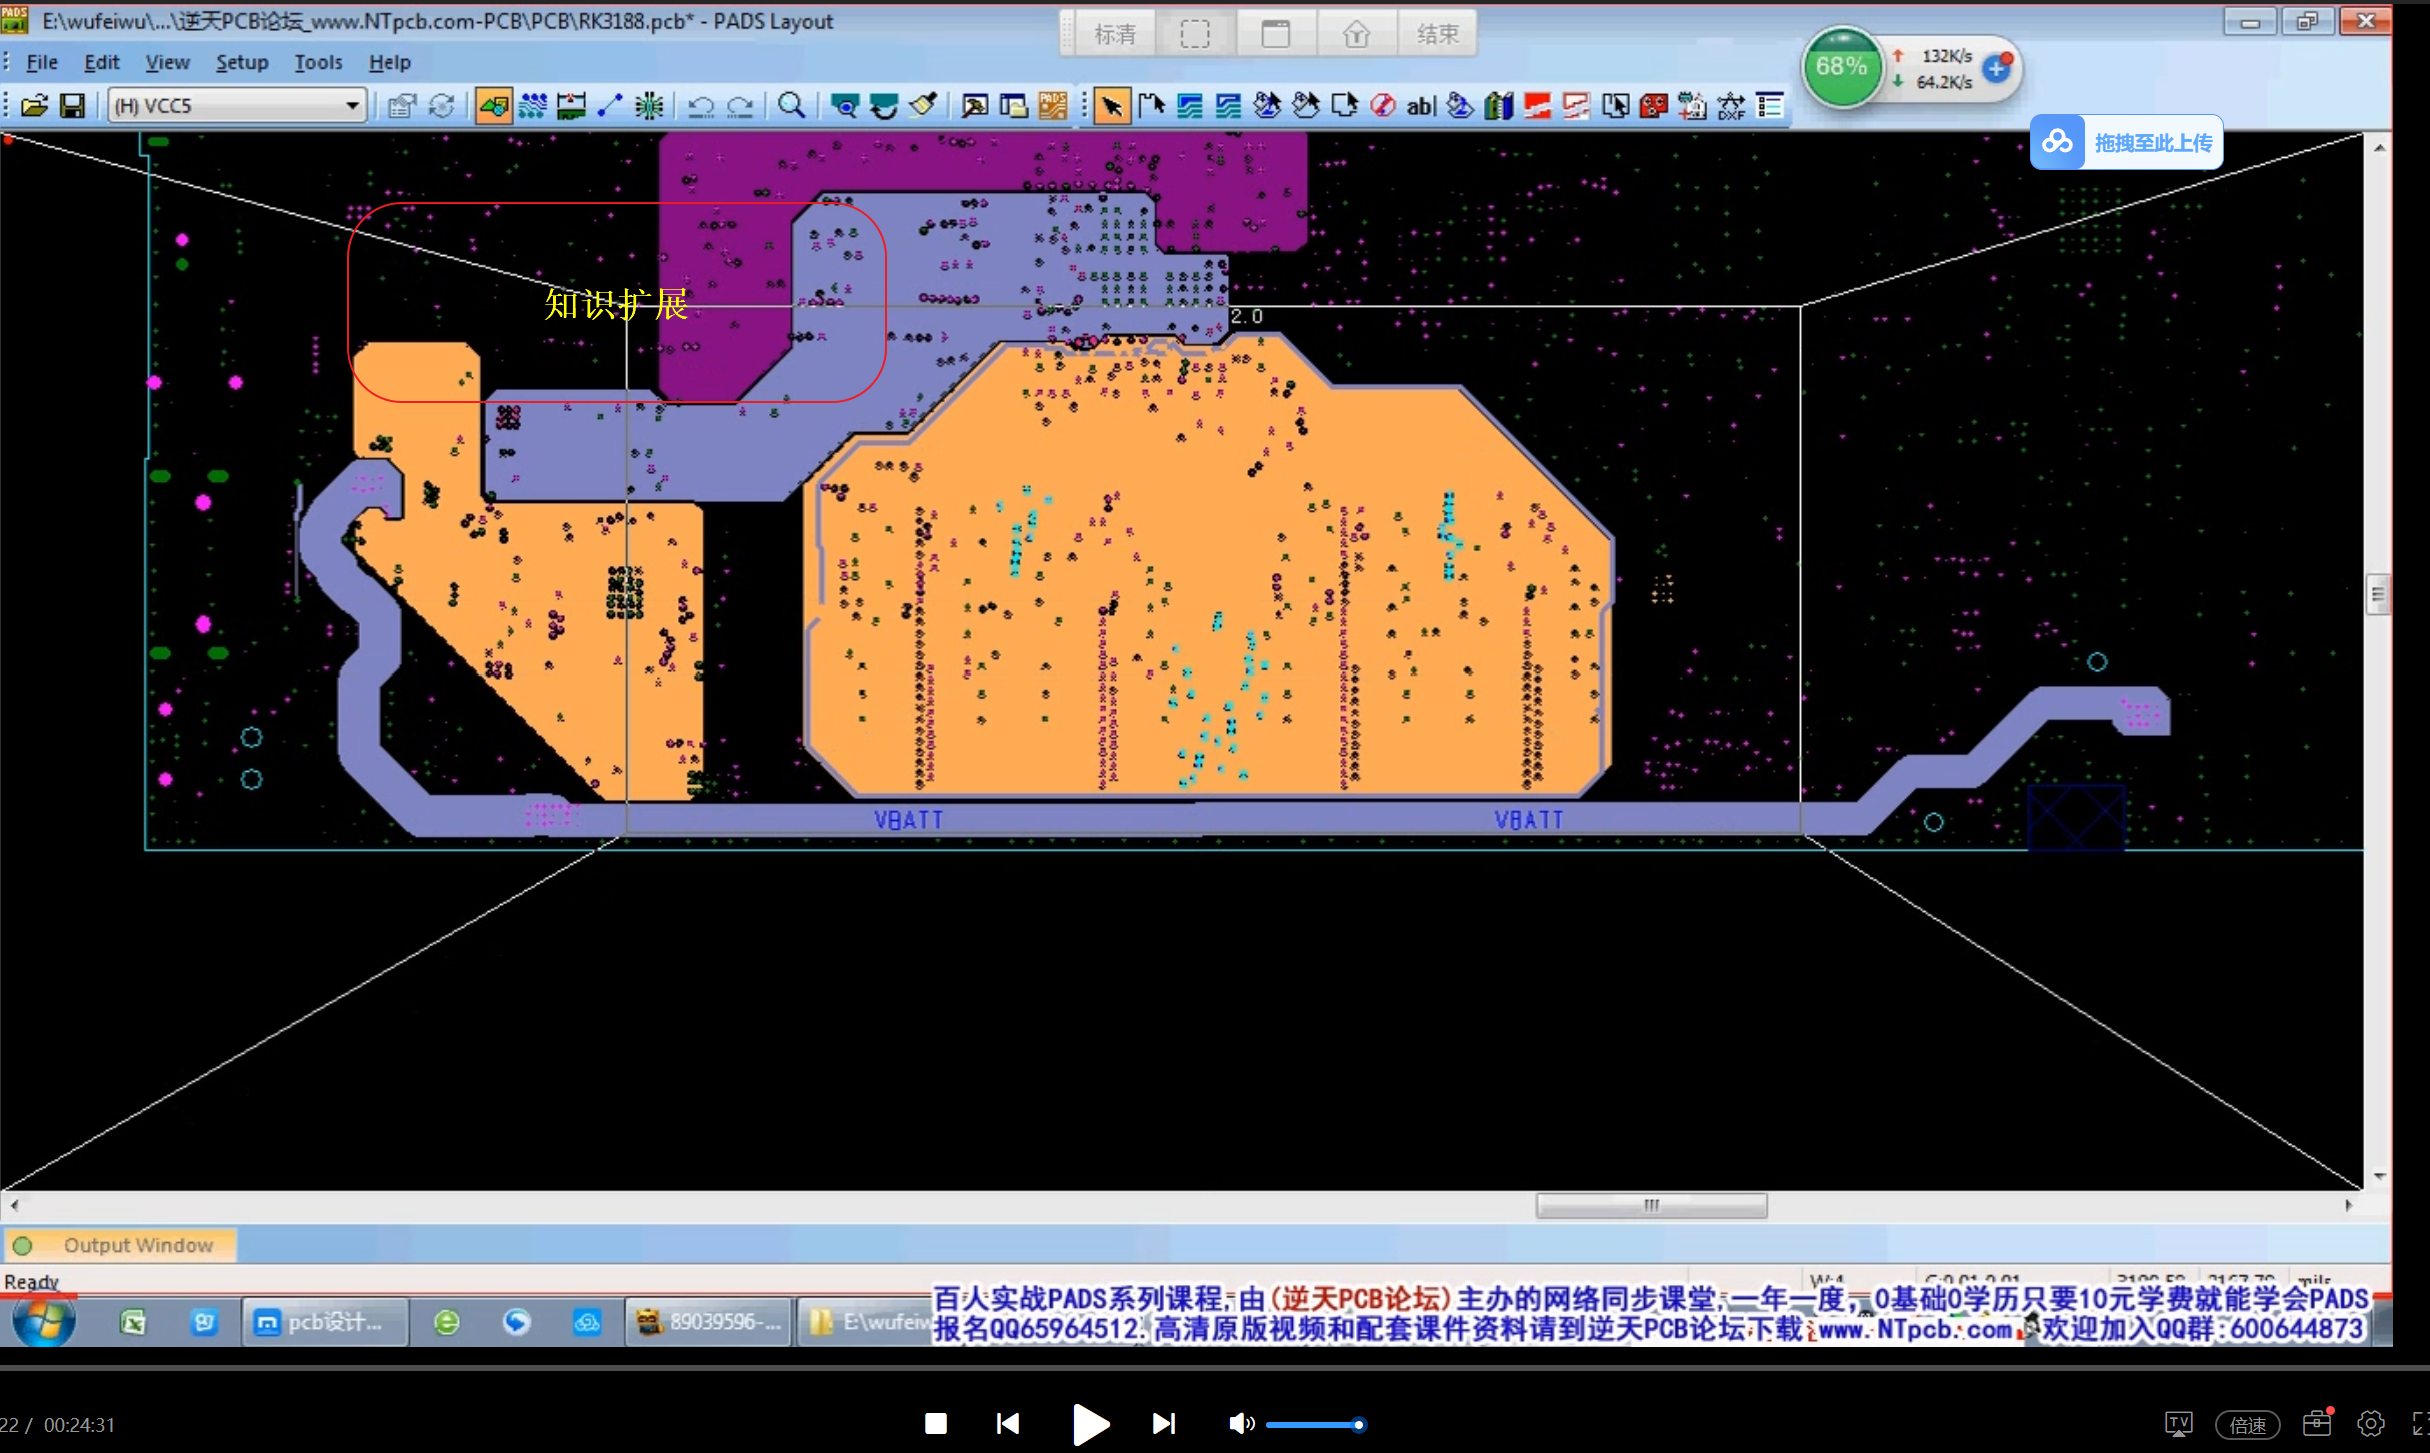Open the Output Window tab
Image resolution: width=2430 pixels, height=1453 pixels.
point(120,1245)
